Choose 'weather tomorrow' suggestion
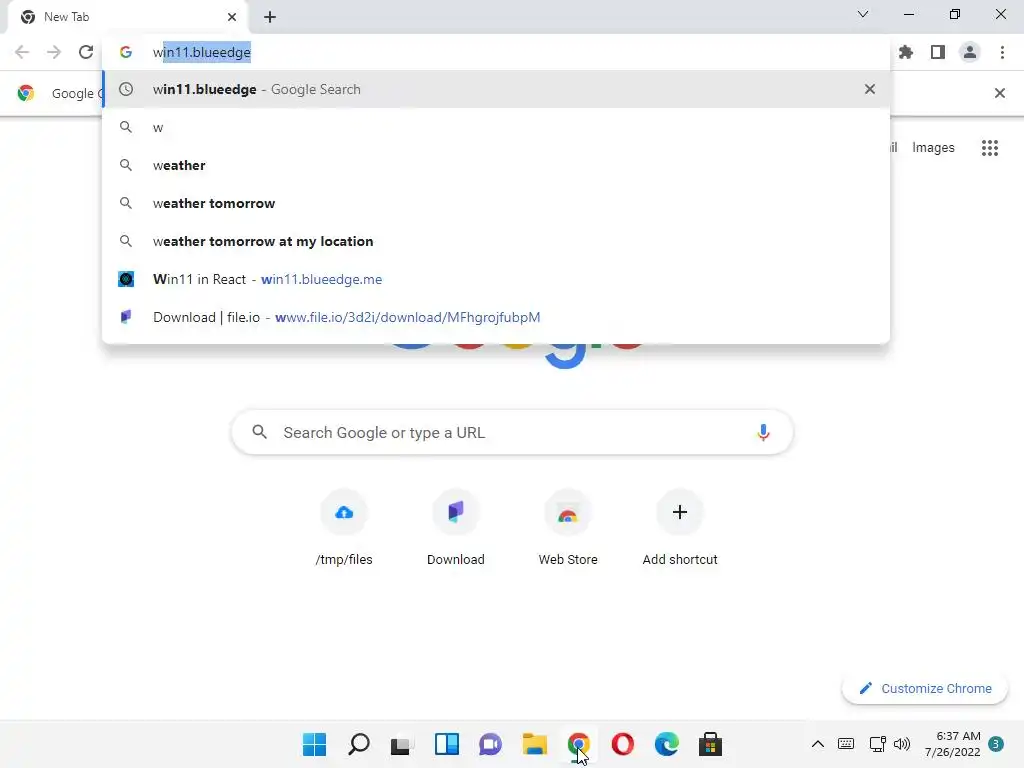This screenshot has height=768, width=1024. click(496, 203)
